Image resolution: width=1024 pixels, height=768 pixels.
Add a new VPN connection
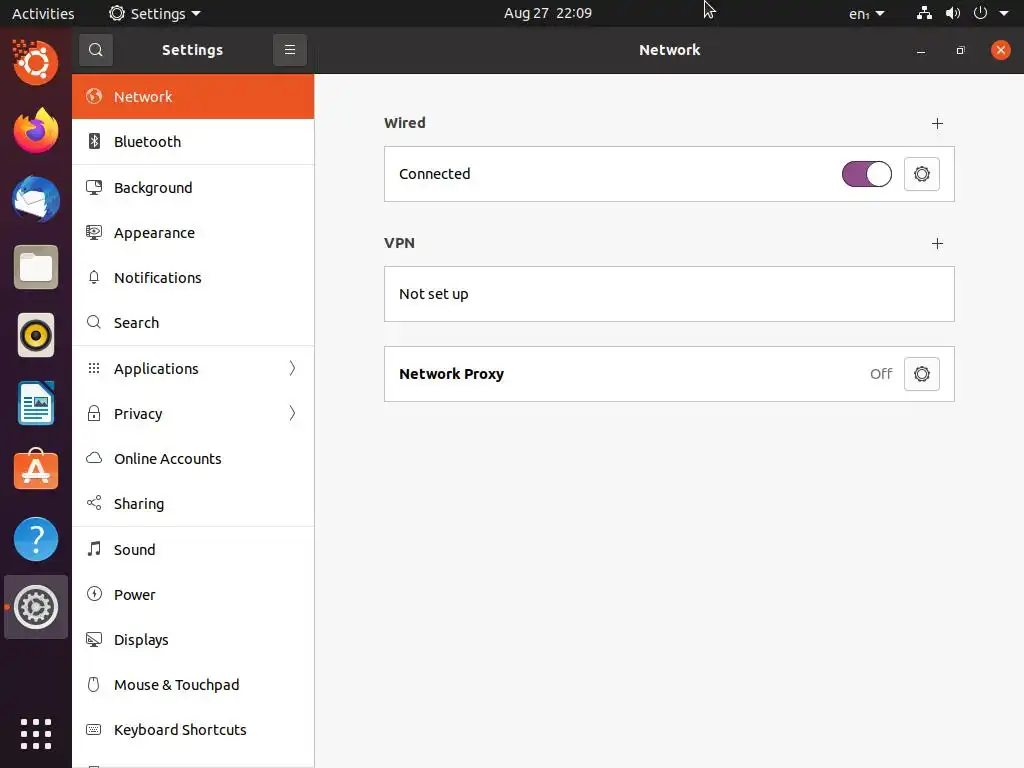pos(937,244)
